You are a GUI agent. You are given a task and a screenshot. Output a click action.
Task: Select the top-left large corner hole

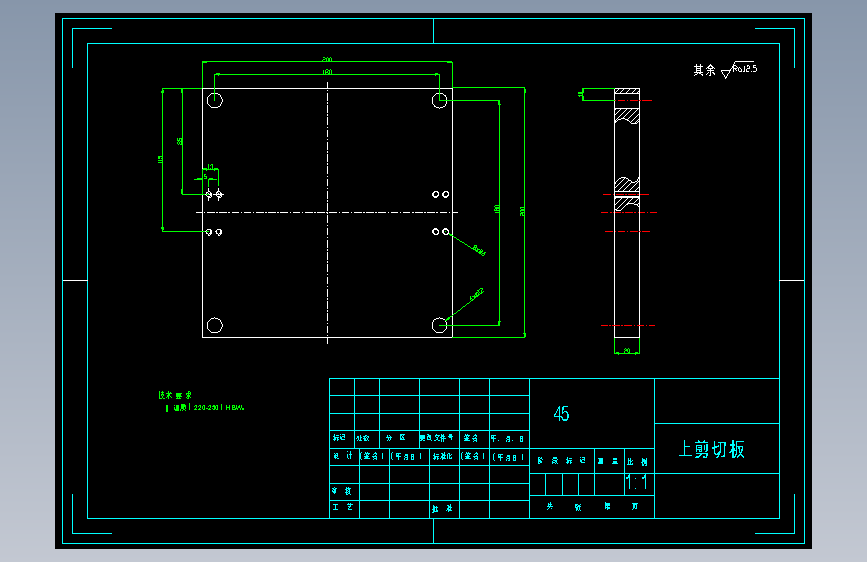(x=215, y=100)
